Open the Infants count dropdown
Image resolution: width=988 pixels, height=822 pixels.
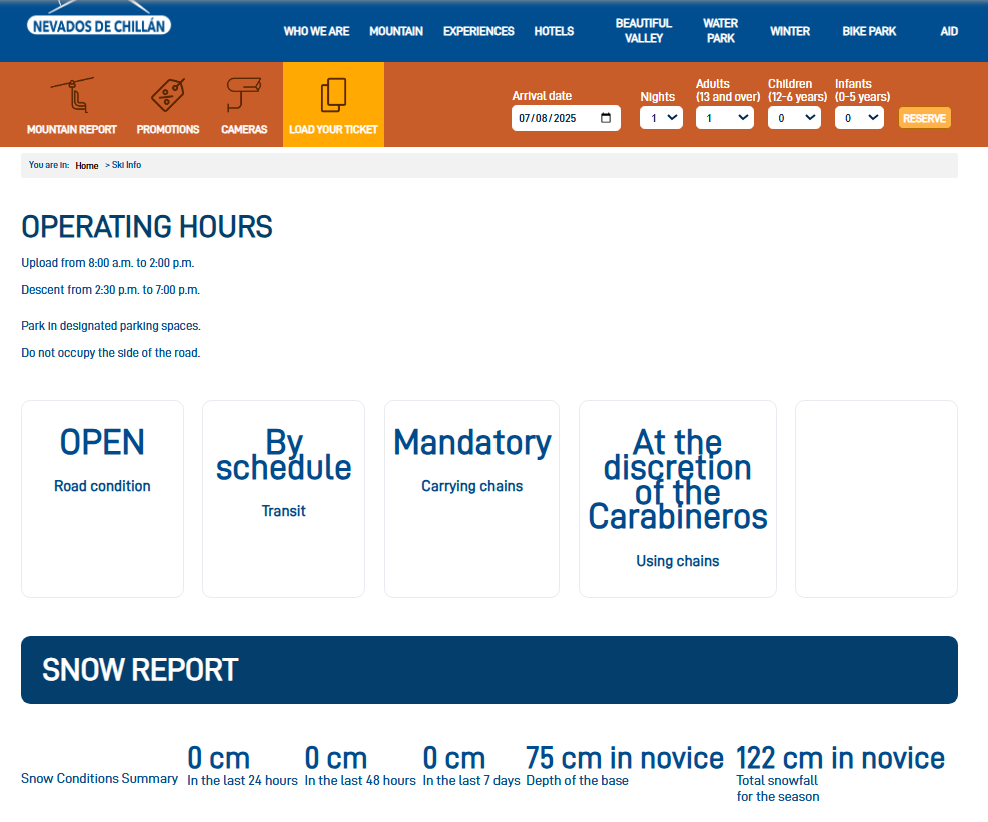point(859,118)
